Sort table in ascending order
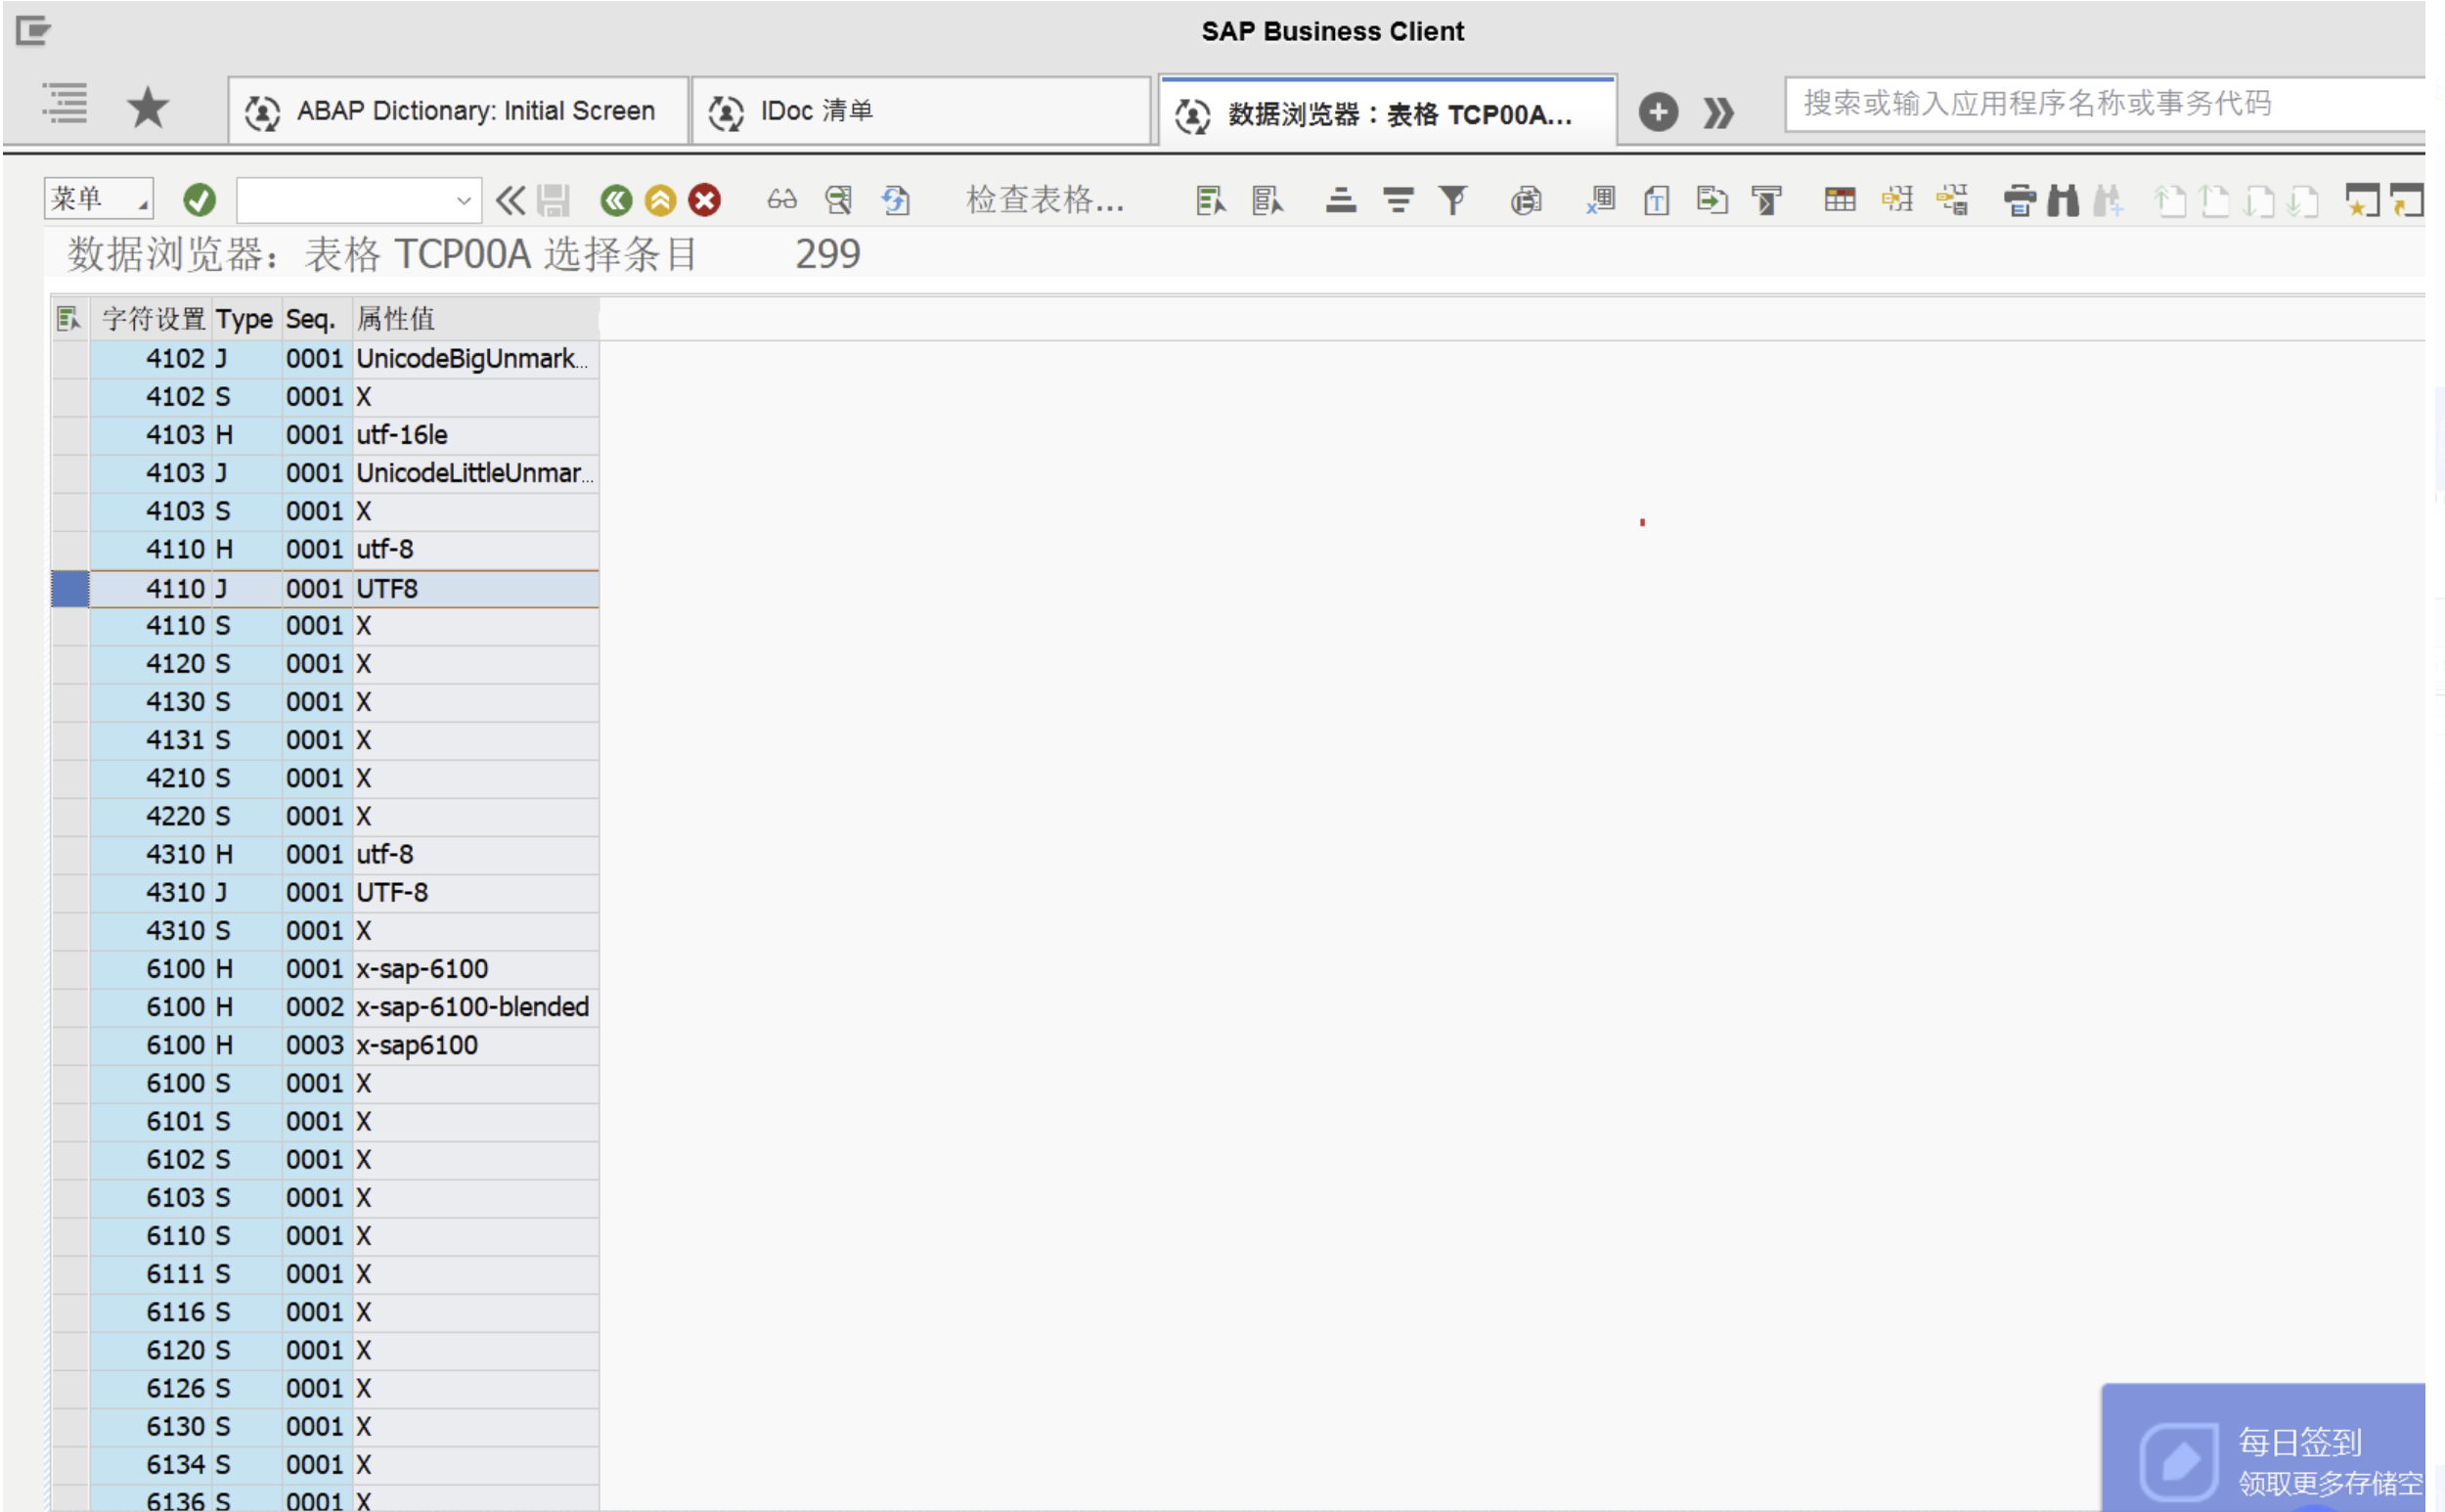2445x1512 pixels. (x=1341, y=200)
